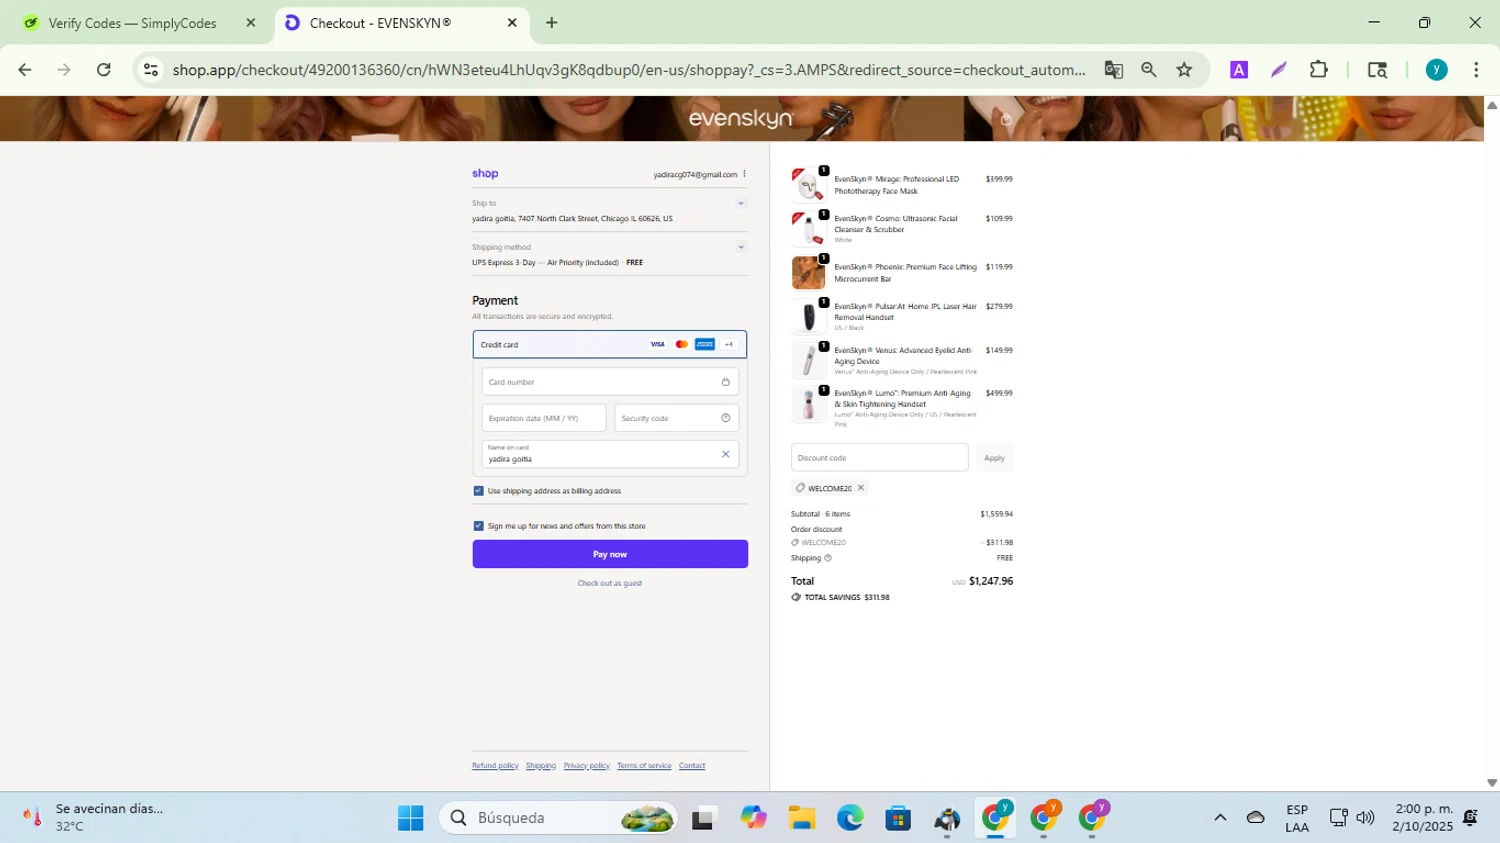Open the Windows Start menu

(x=411, y=818)
